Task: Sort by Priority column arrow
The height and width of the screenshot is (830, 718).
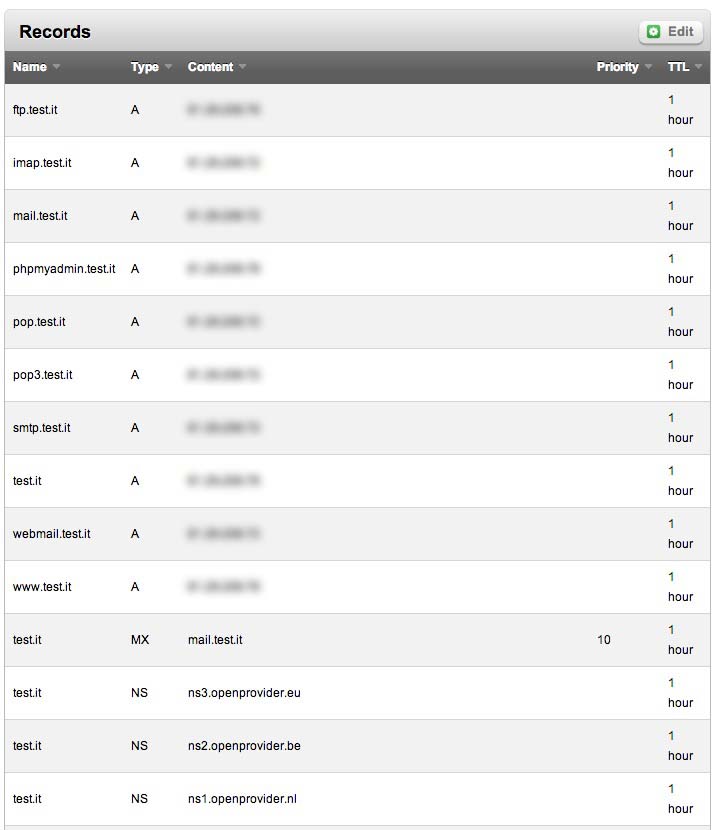Action: click(648, 67)
